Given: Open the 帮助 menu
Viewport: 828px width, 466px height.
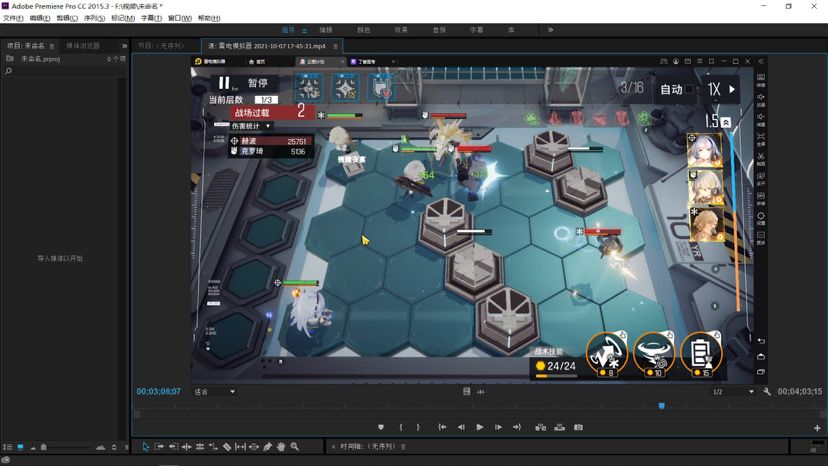Looking at the screenshot, I should [x=209, y=18].
